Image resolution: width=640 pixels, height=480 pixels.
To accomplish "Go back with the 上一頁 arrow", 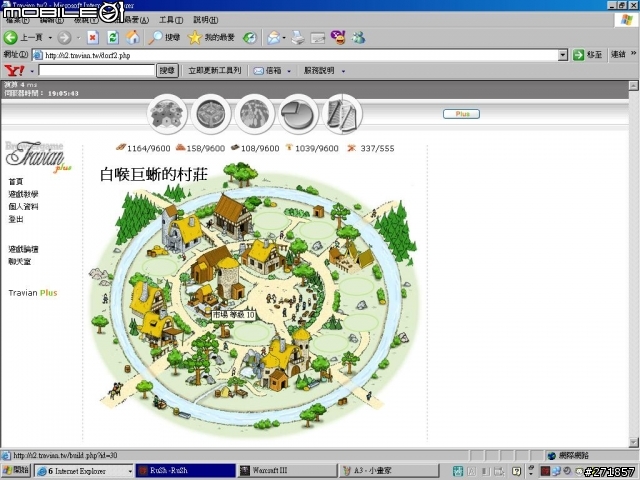I will pos(23,38).
